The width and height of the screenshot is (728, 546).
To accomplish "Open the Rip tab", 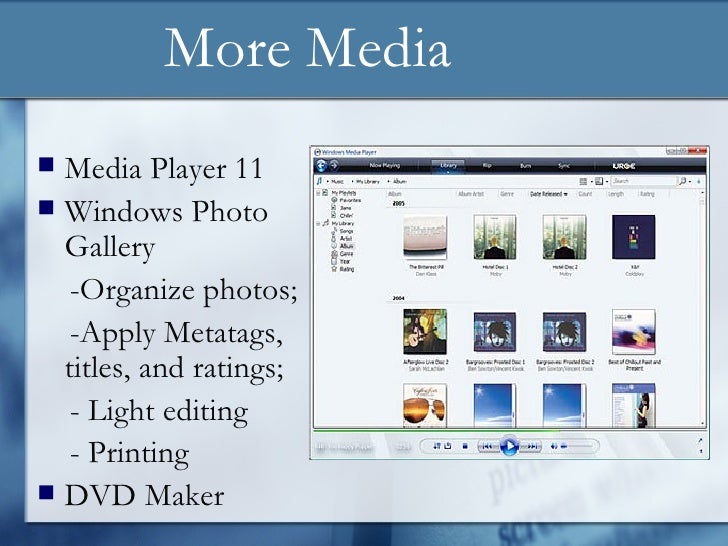I will coord(487,165).
